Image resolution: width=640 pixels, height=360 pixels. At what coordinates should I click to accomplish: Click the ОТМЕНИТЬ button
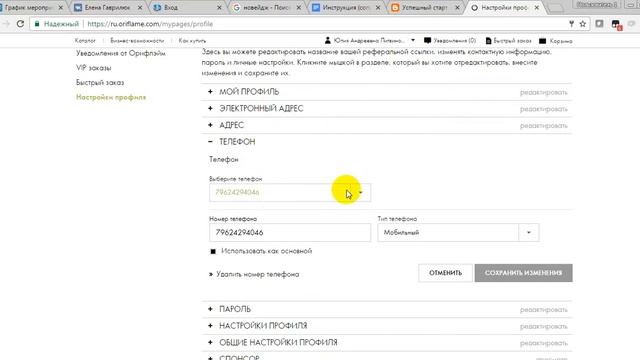pos(445,273)
